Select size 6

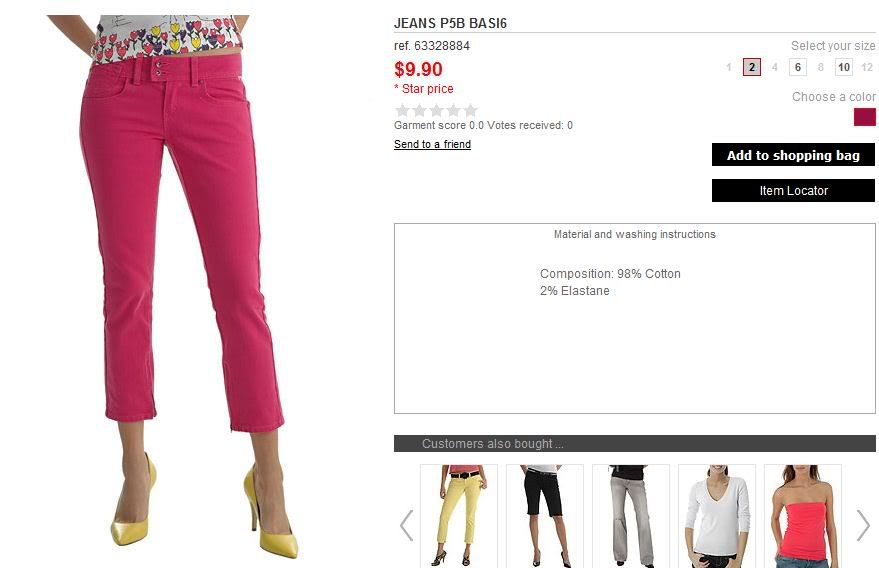(798, 67)
